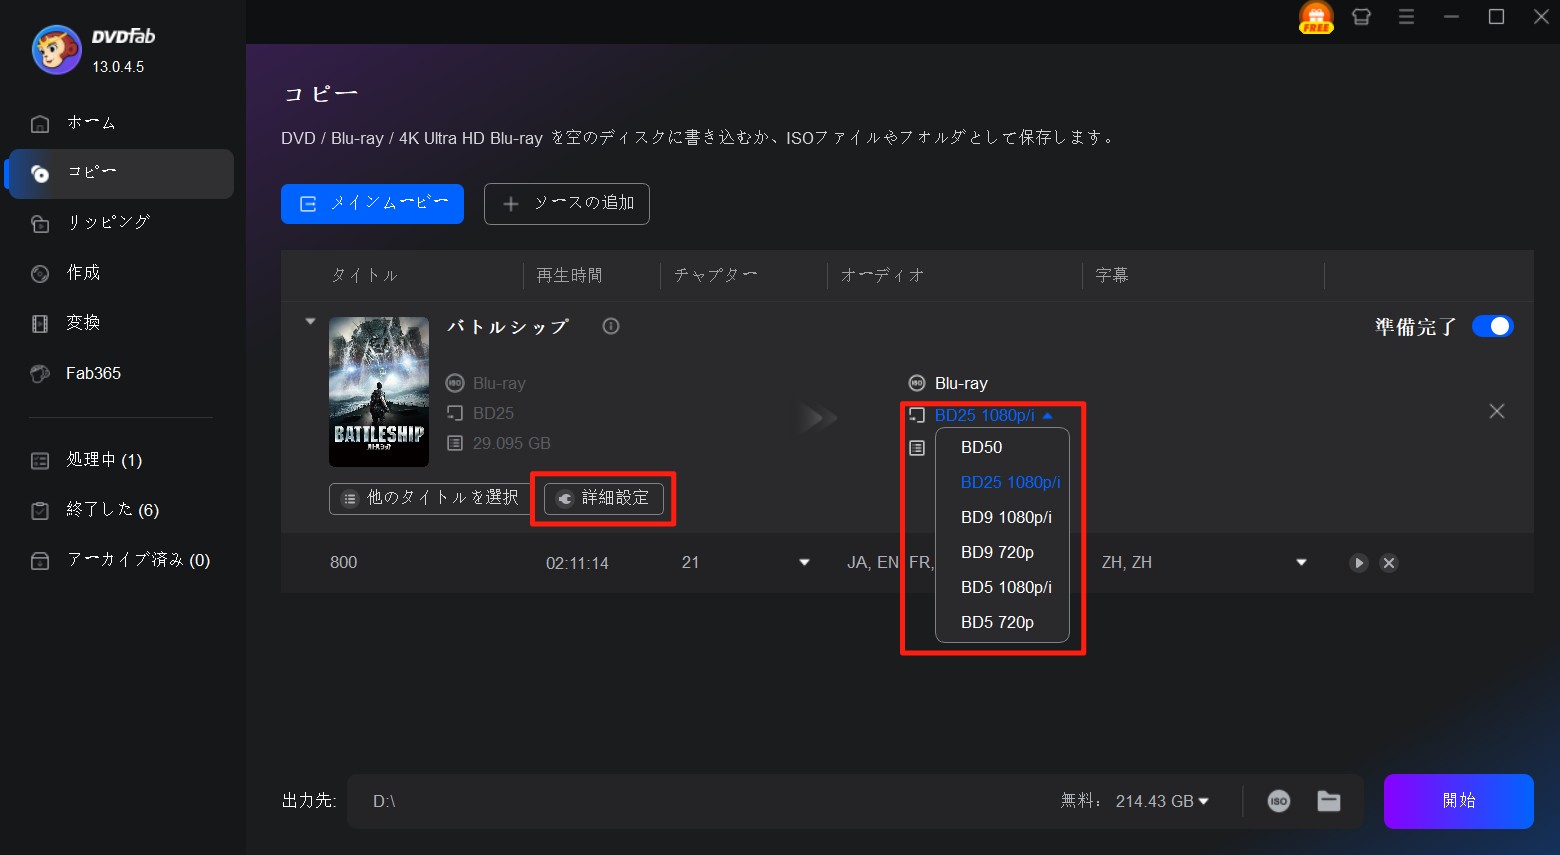Click the メインムービー mode button
Screen dimensions: 1560x855
pyautogui.click(x=372, y=204)
